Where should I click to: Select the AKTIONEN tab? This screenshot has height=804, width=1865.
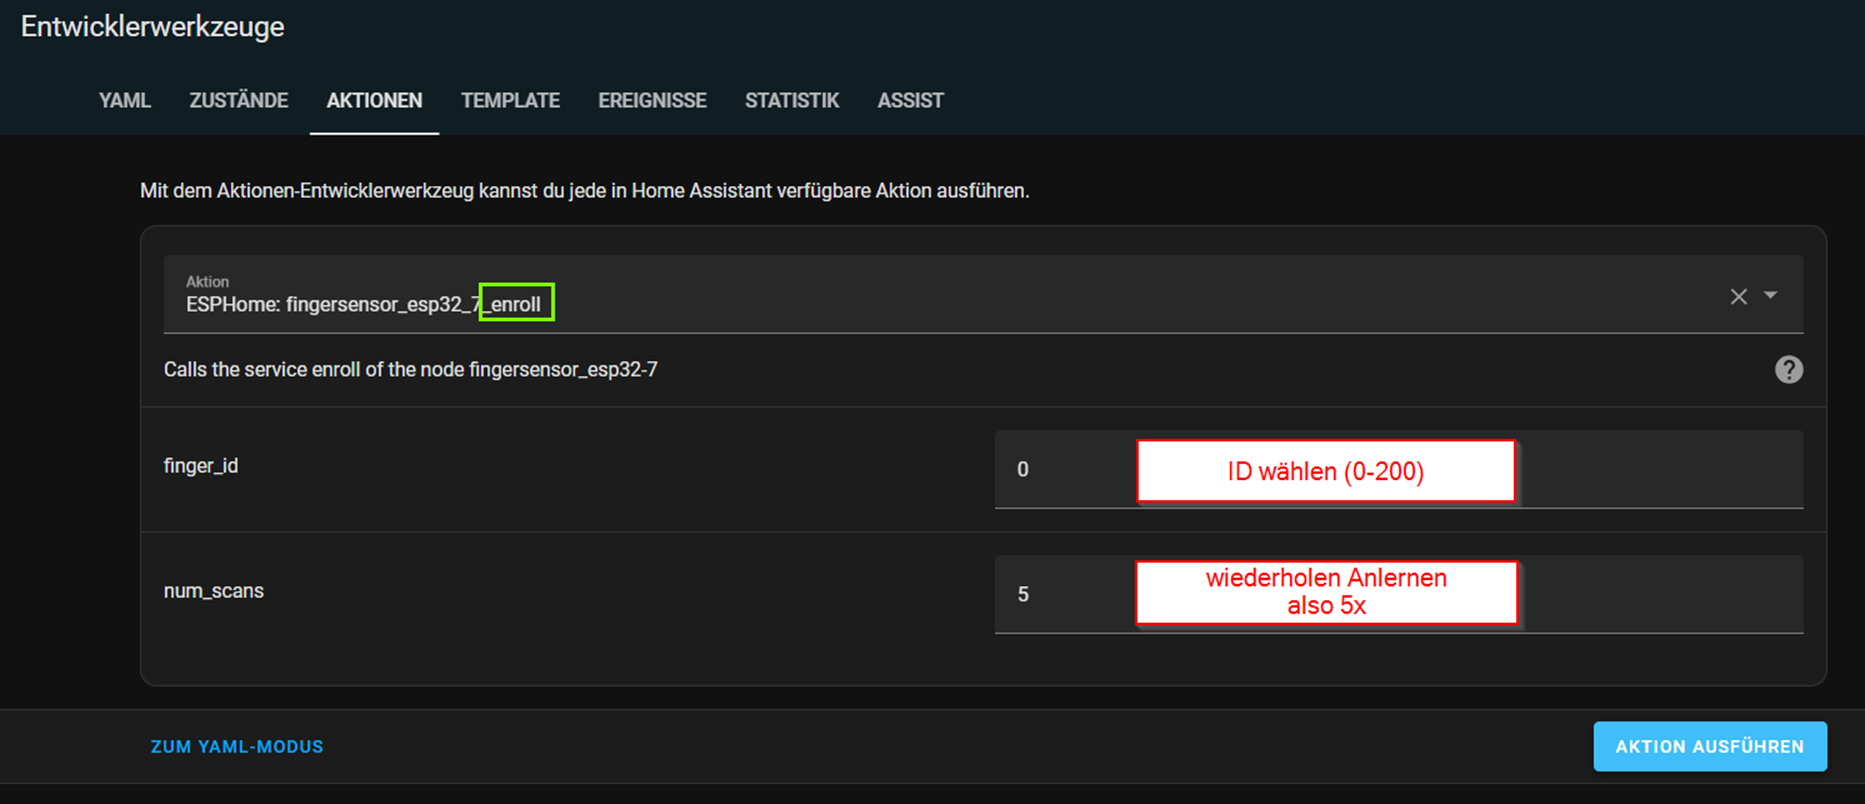pyautogui.click(x=374, y=100)
